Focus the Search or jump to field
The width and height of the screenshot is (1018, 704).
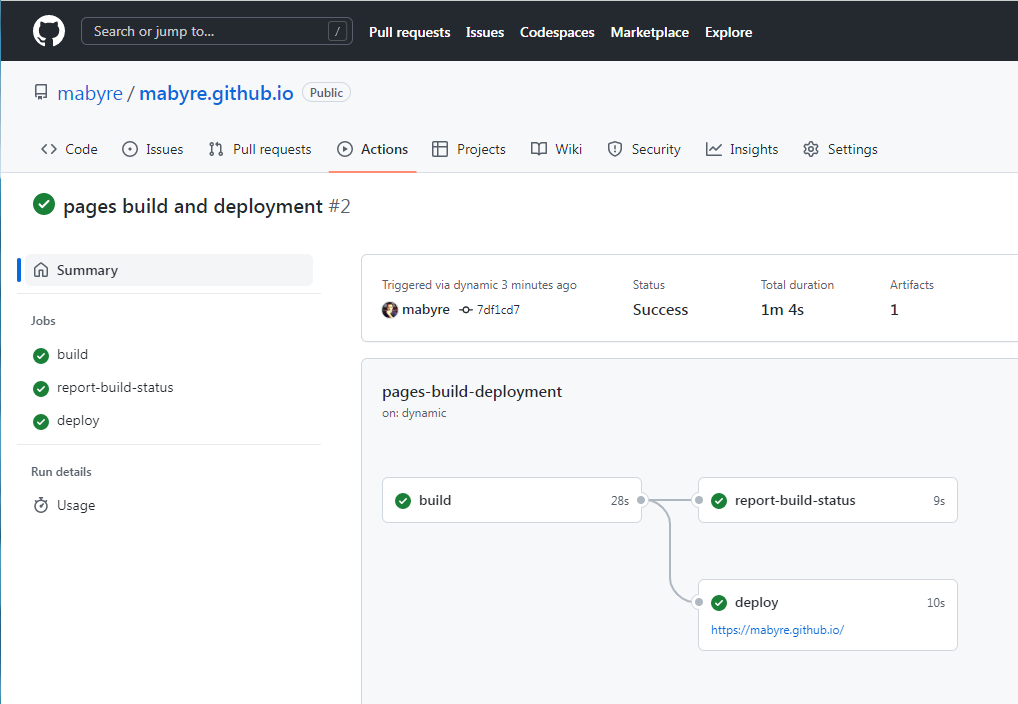coord(217,31)
